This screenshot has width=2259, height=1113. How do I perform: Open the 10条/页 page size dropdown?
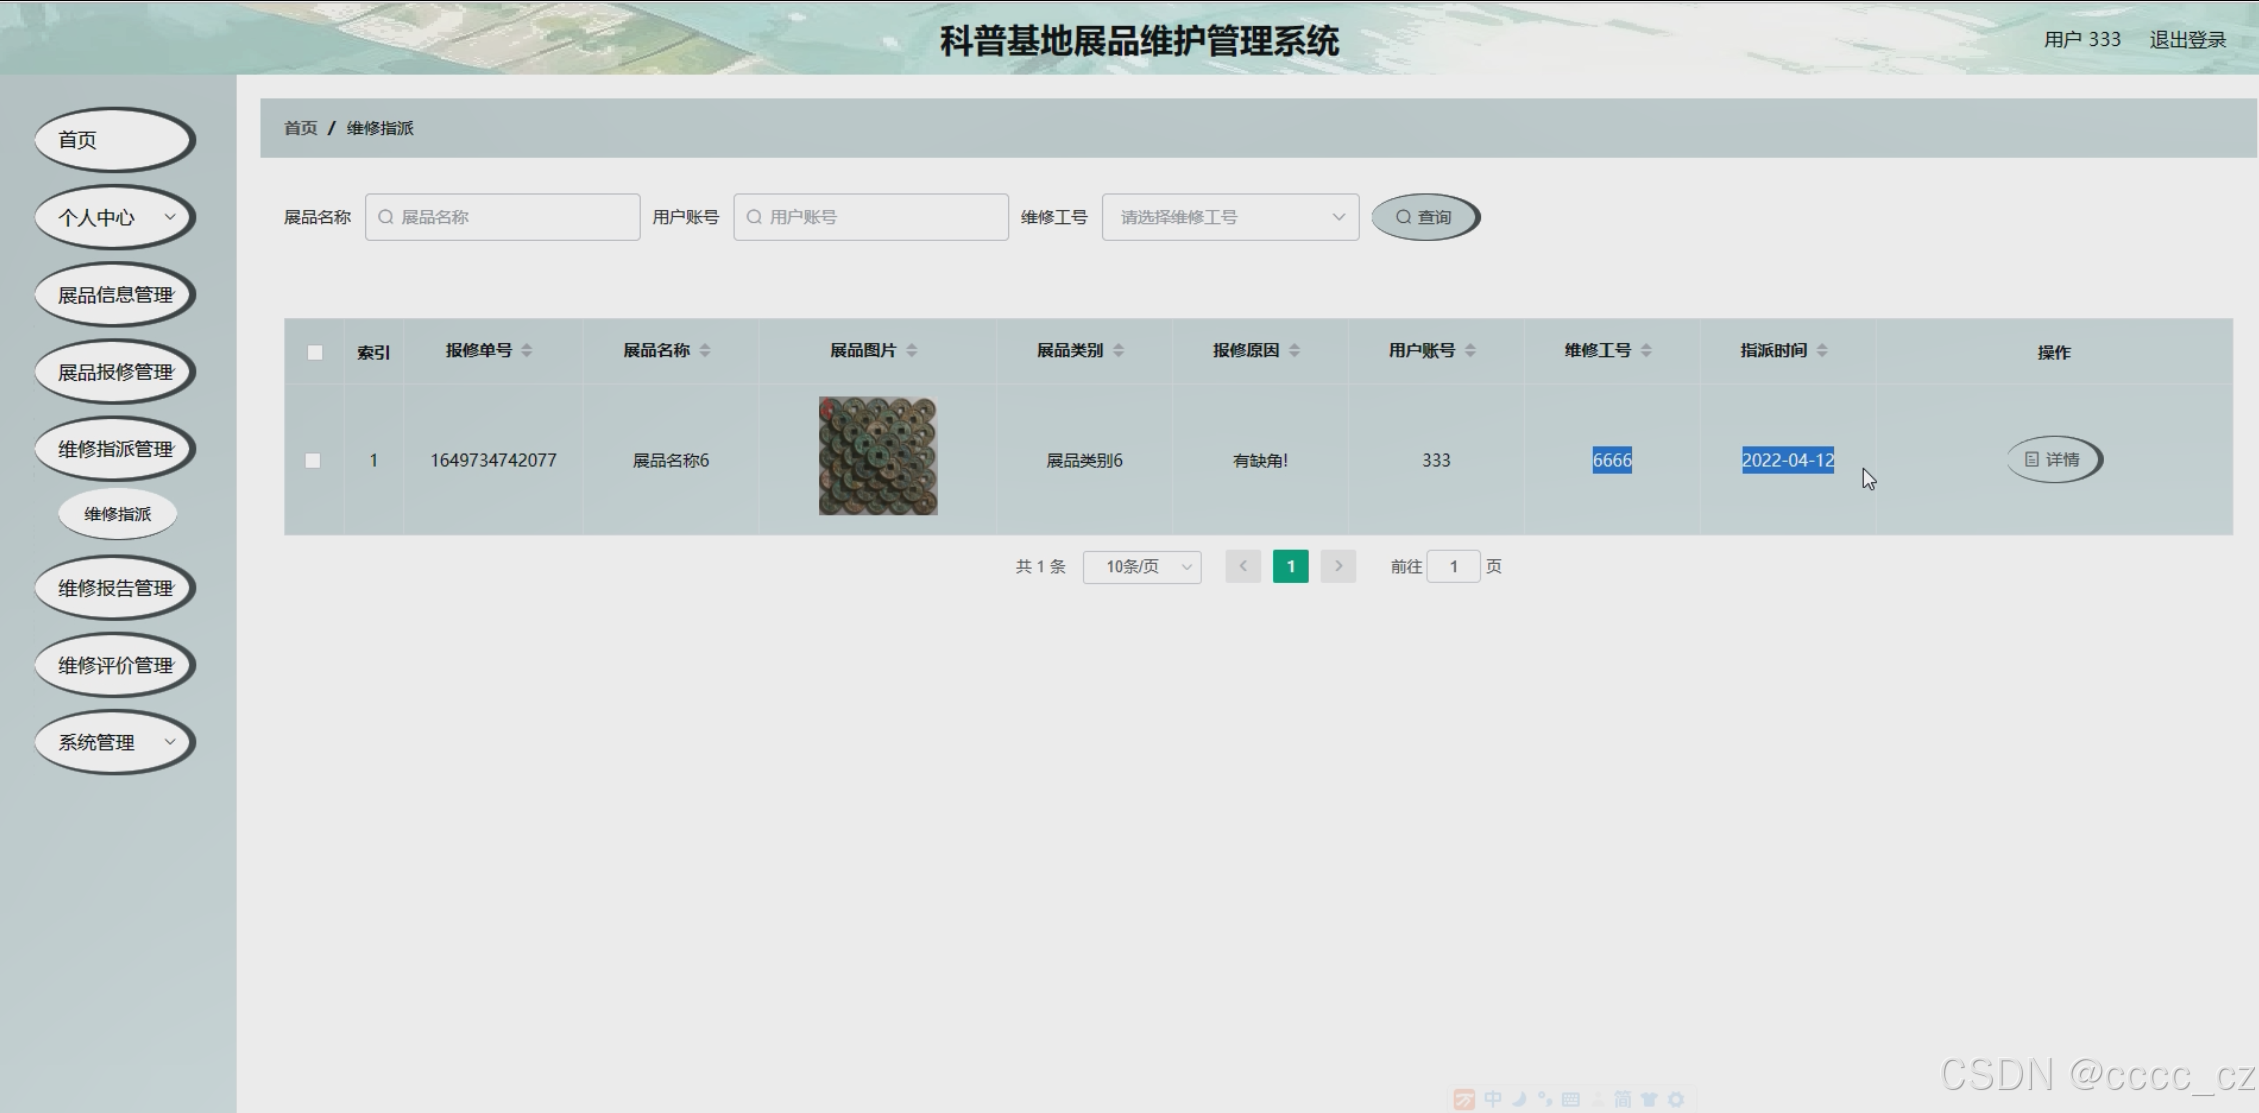pyautogui.click(x=1142, y=566)
